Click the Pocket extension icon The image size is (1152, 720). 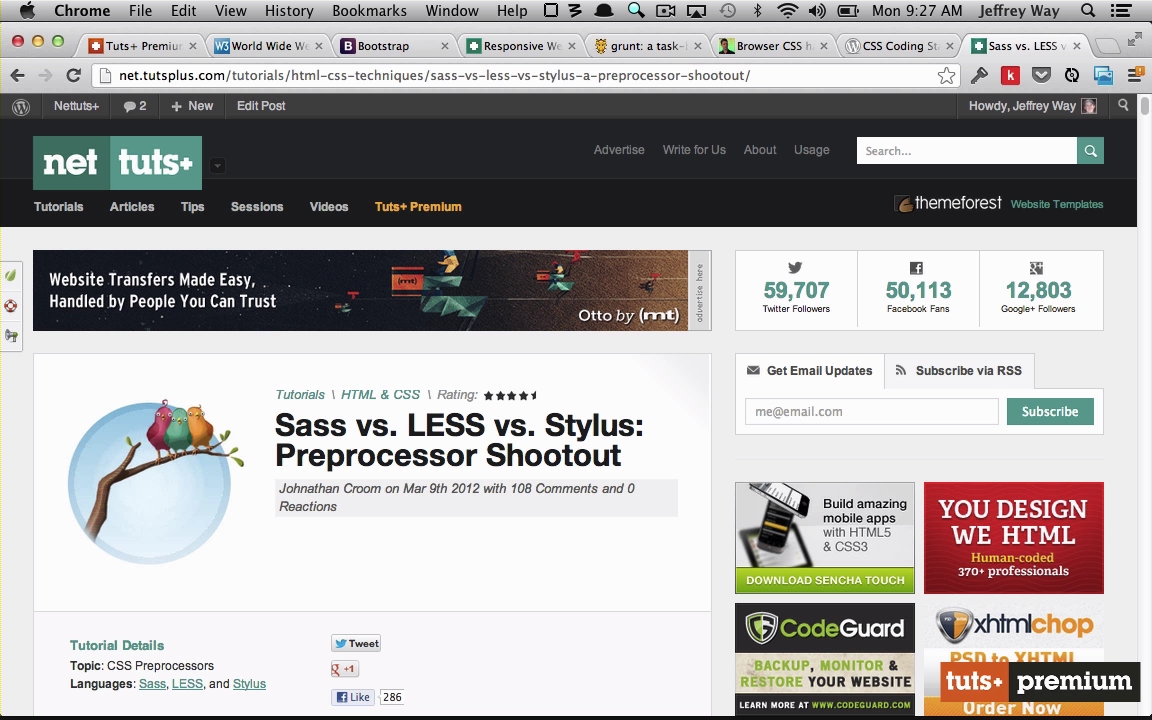[1041, 75]
